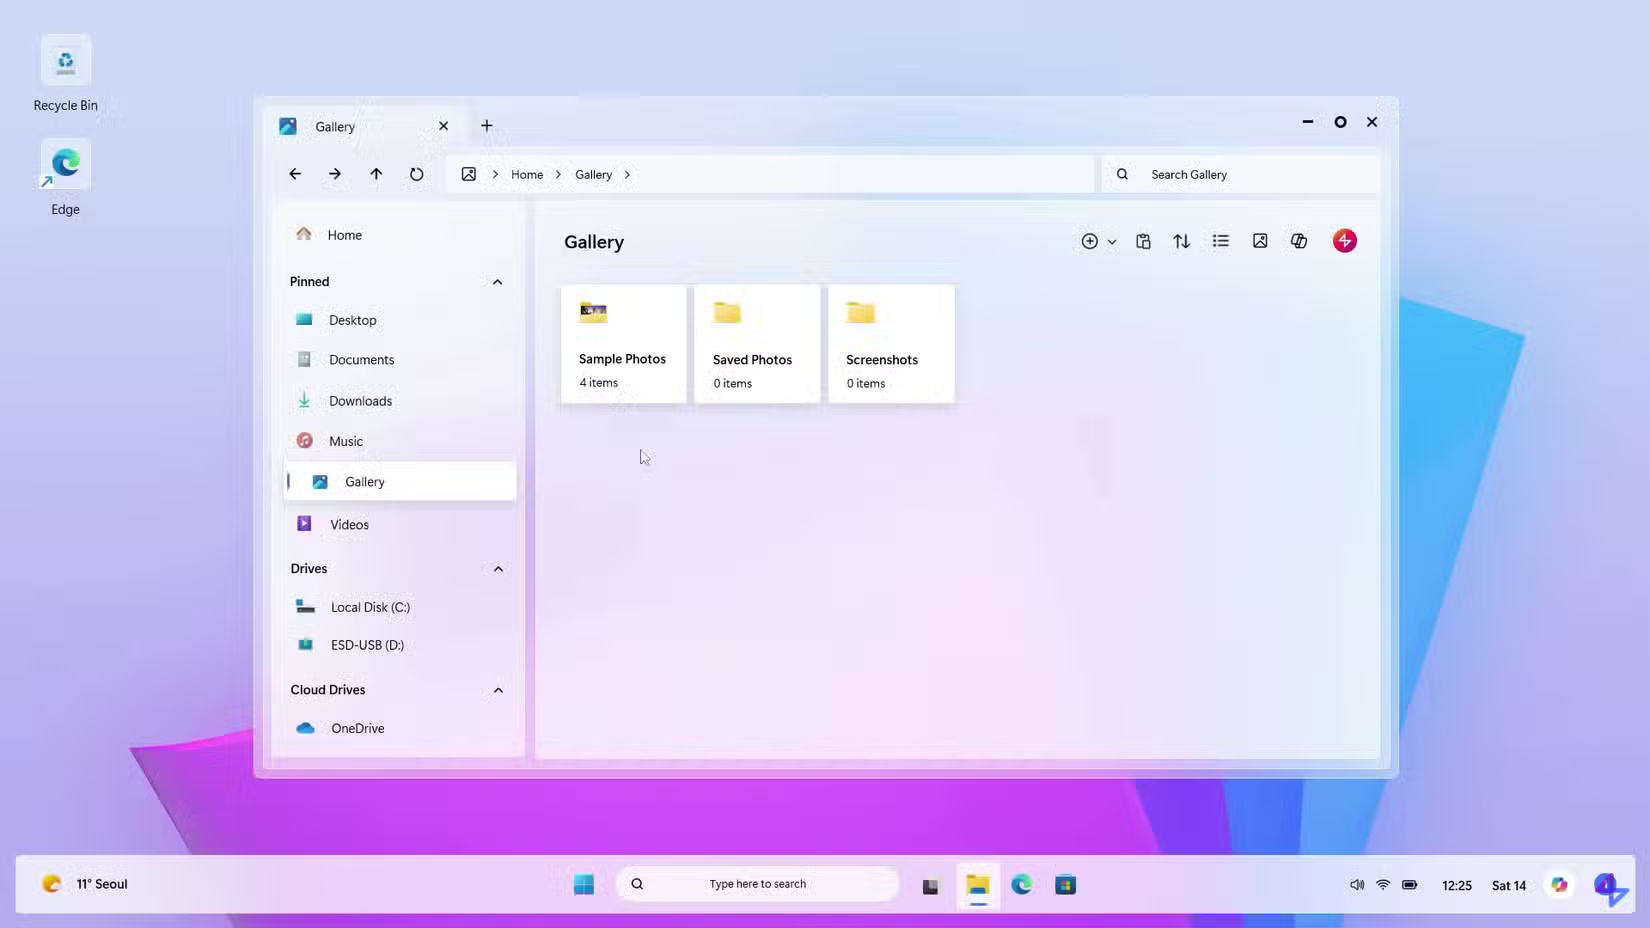Select Downloads in the sidebar
Image resolution: width=1650 pixels, height=928 pixels.
(x=360, y=400)
